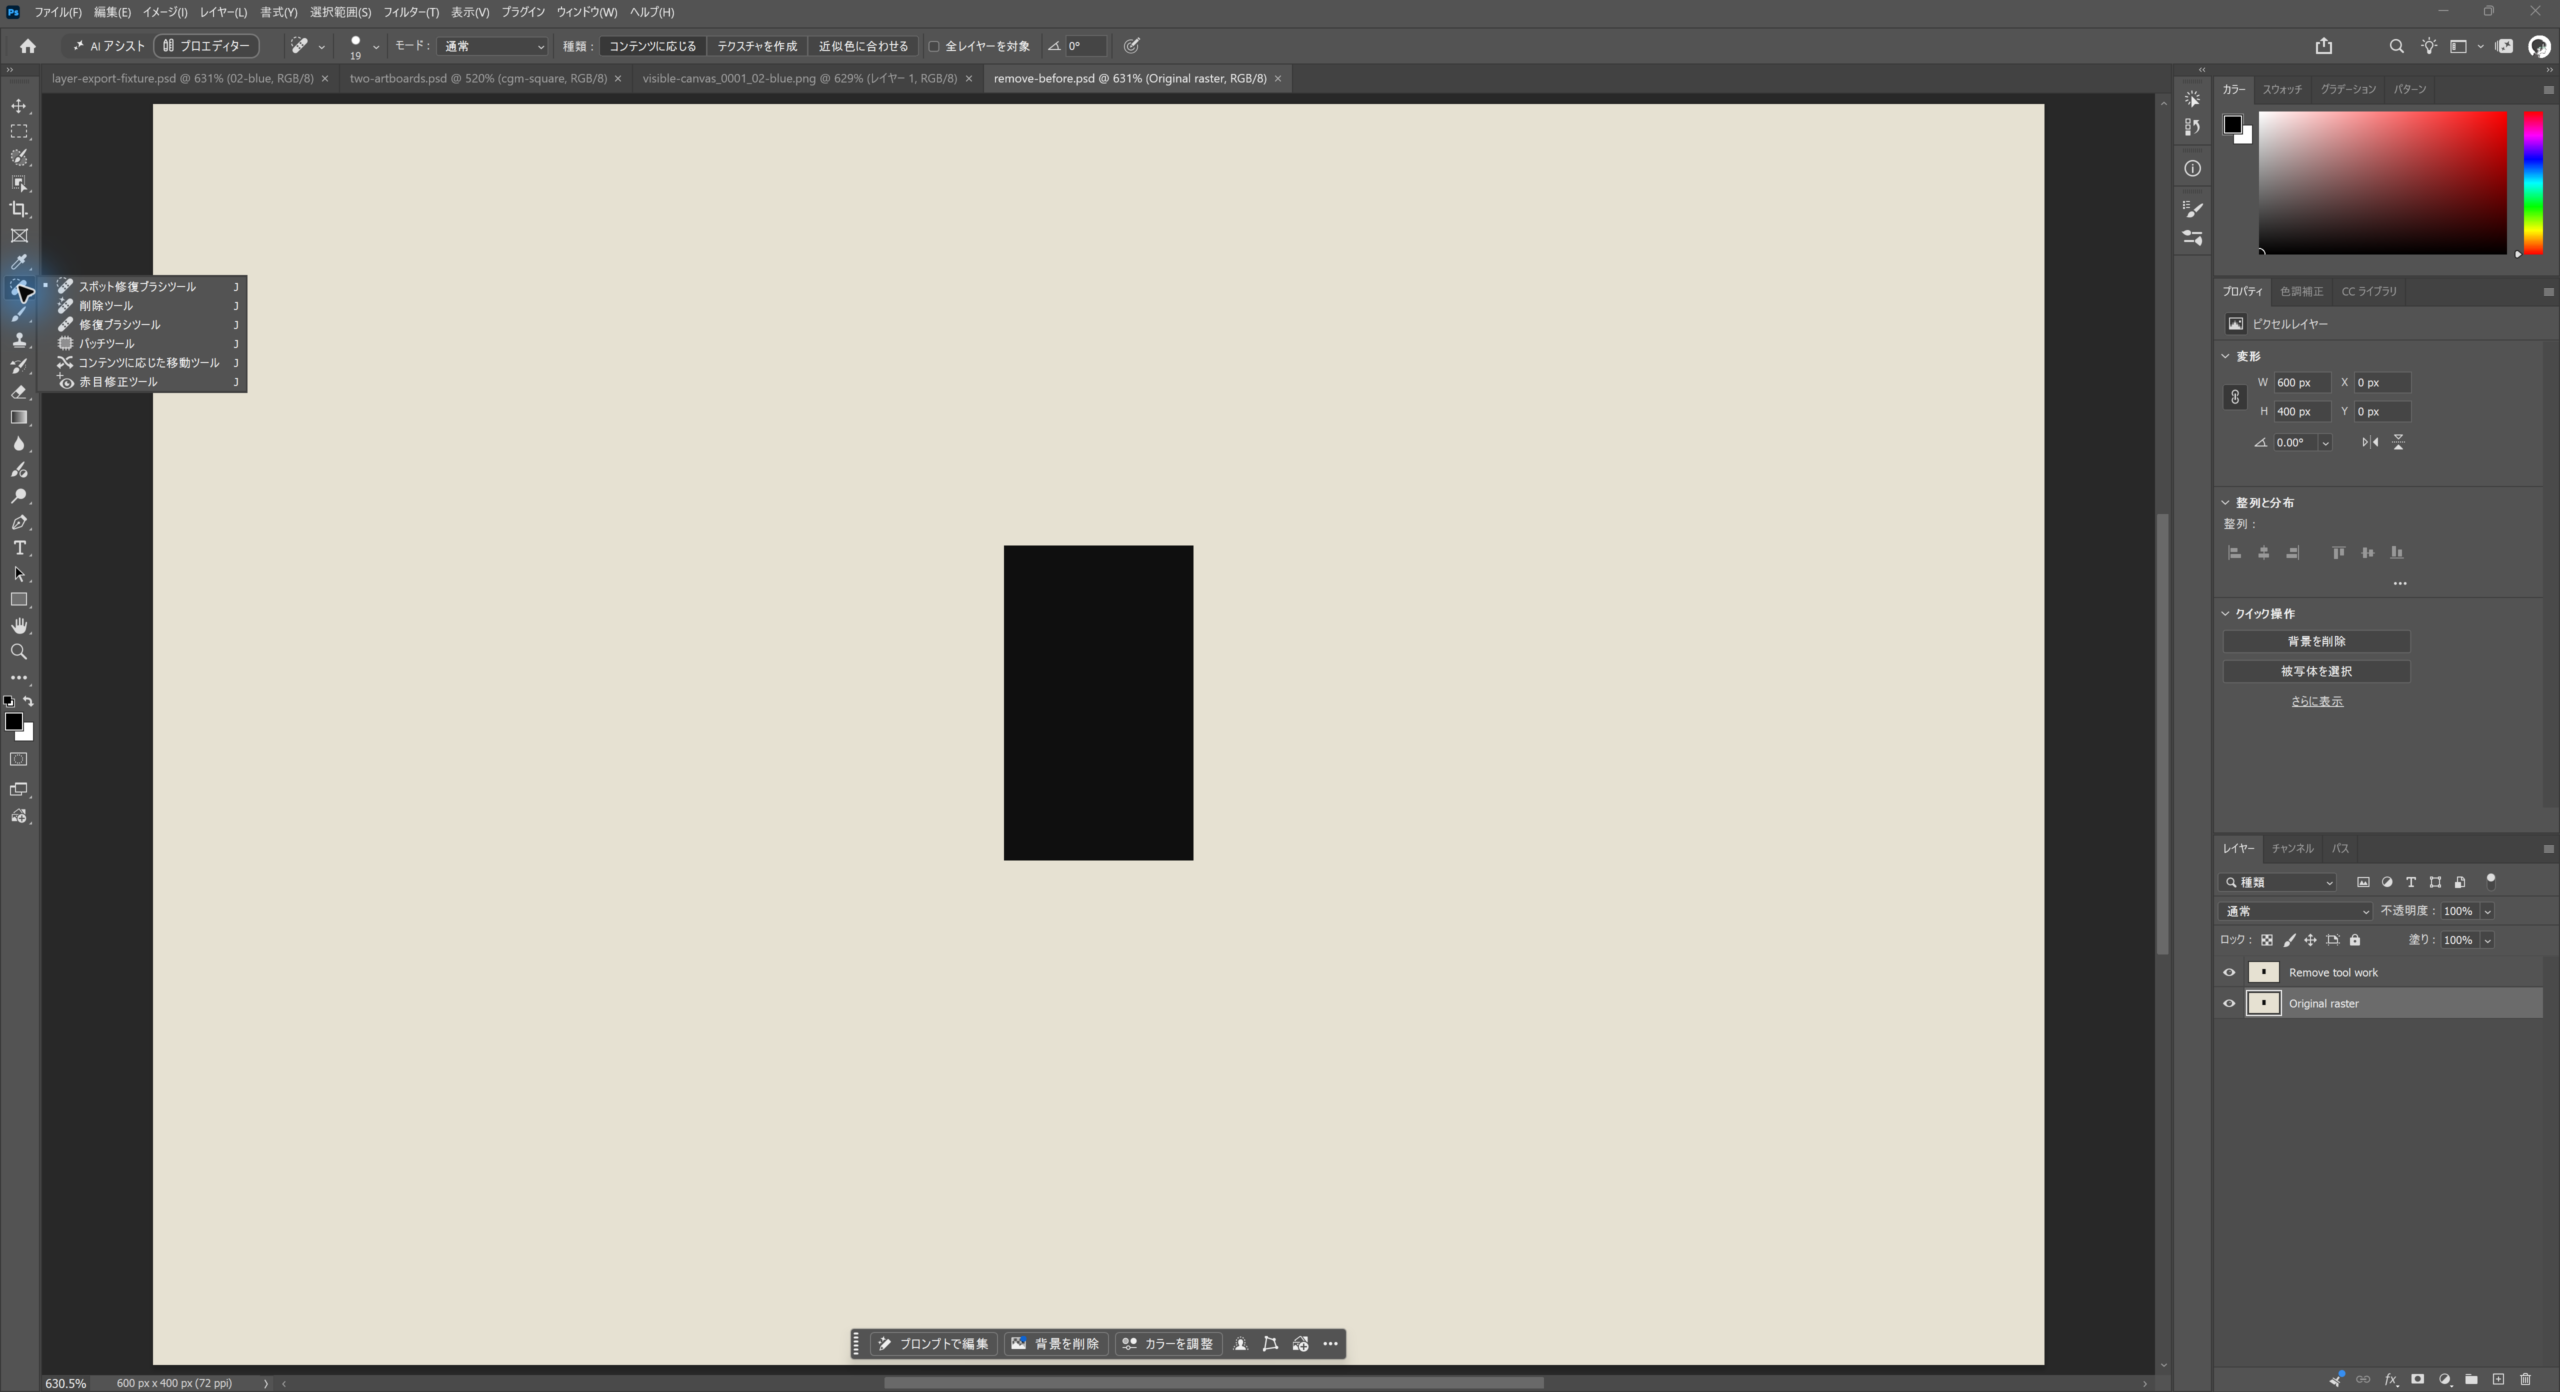Open the Share icon
Viewport: 2560px width, 1392px height.
(x=2324, y=46)
